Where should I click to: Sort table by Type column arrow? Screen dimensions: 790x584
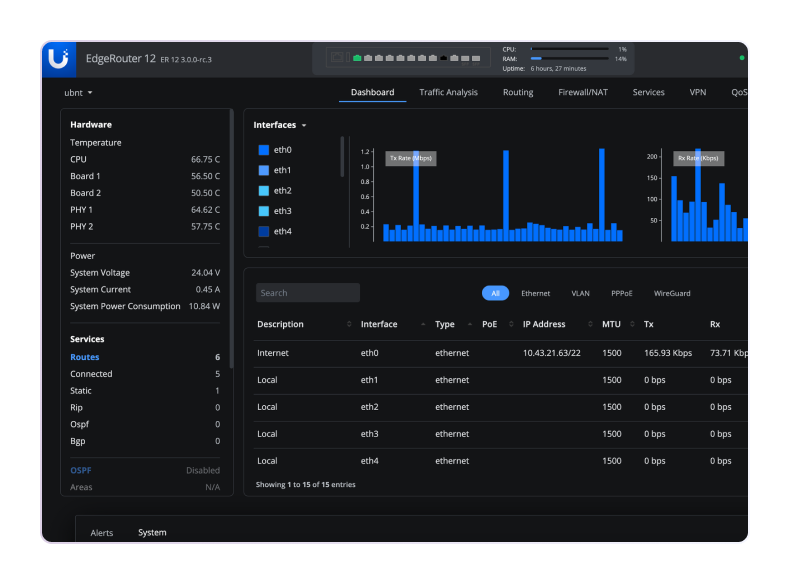[470, 325]
